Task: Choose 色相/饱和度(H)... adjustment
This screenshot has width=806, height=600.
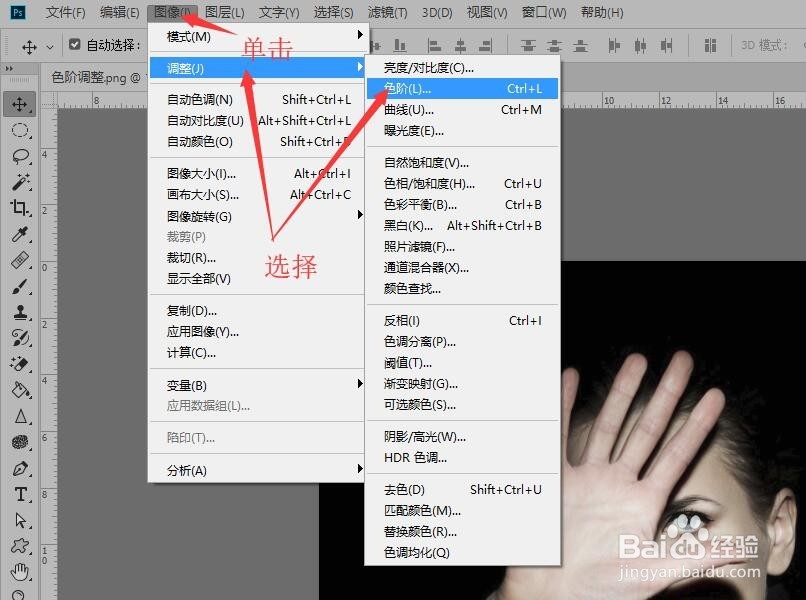Action: point(462,184)
